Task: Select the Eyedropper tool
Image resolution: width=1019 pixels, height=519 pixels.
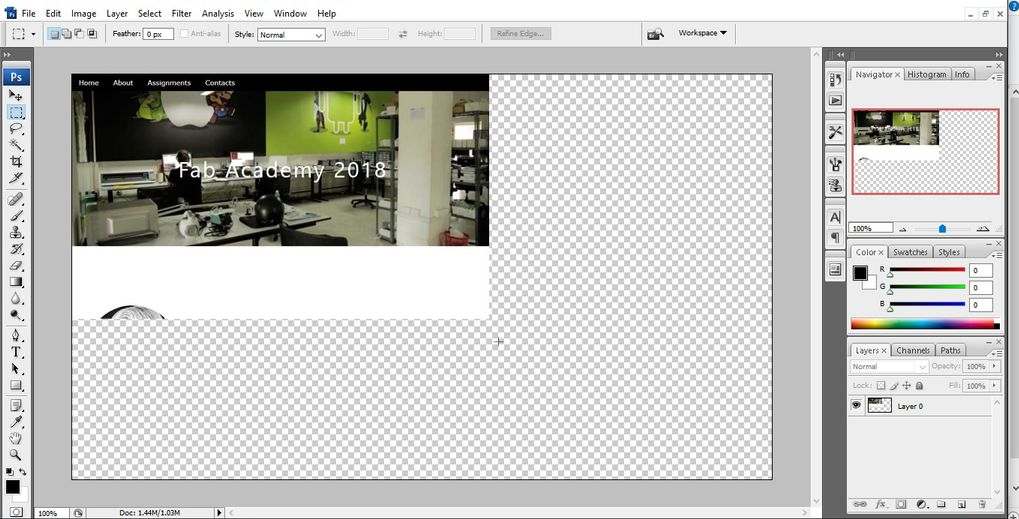Action: point(16,422)
